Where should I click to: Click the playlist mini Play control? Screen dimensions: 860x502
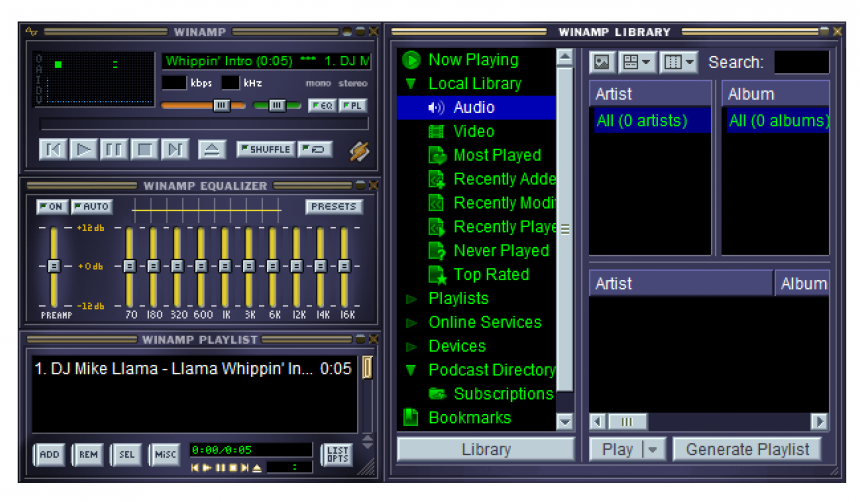(x=207, y=467)
